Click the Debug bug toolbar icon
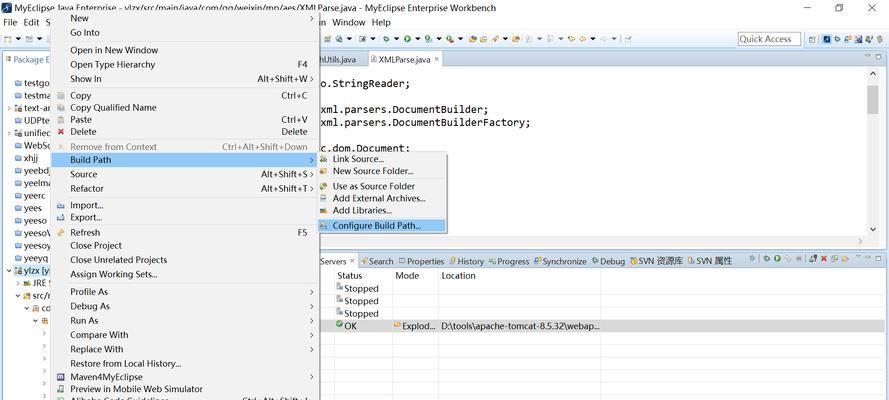This screenshot has height=400, width=889. (x=386, y=39)
